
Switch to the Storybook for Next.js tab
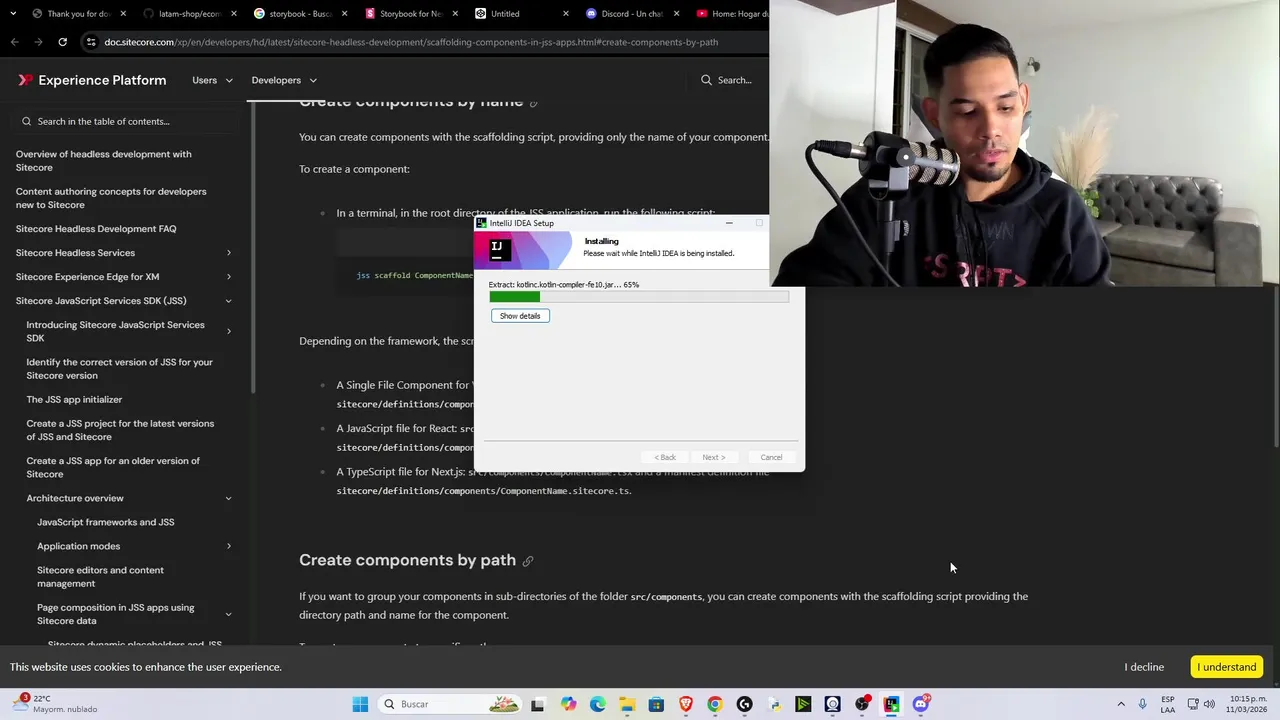click(x=411, y=14)
